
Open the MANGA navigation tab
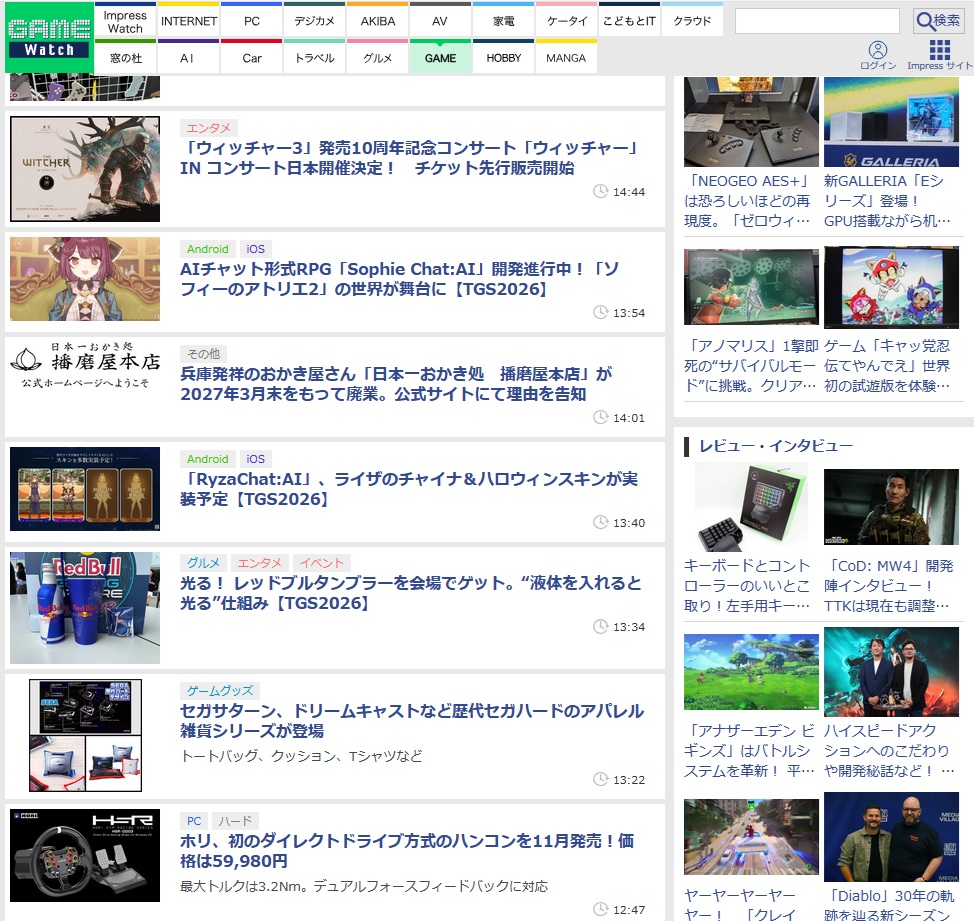coord(566,57)
